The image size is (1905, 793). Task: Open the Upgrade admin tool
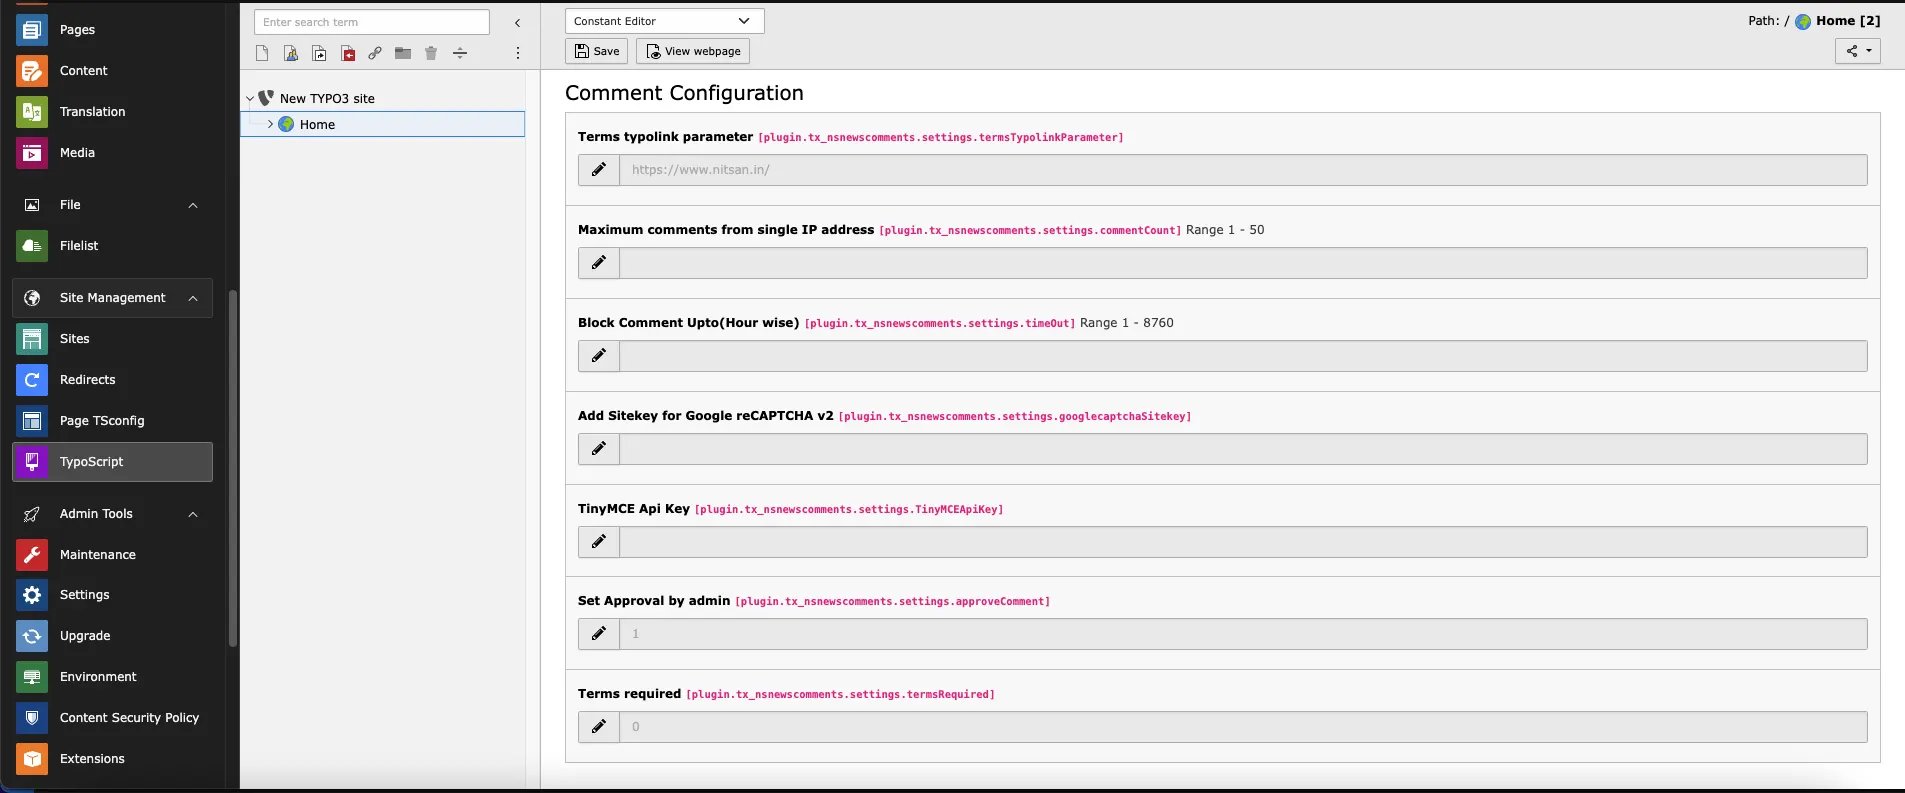[x=112, y=636]
